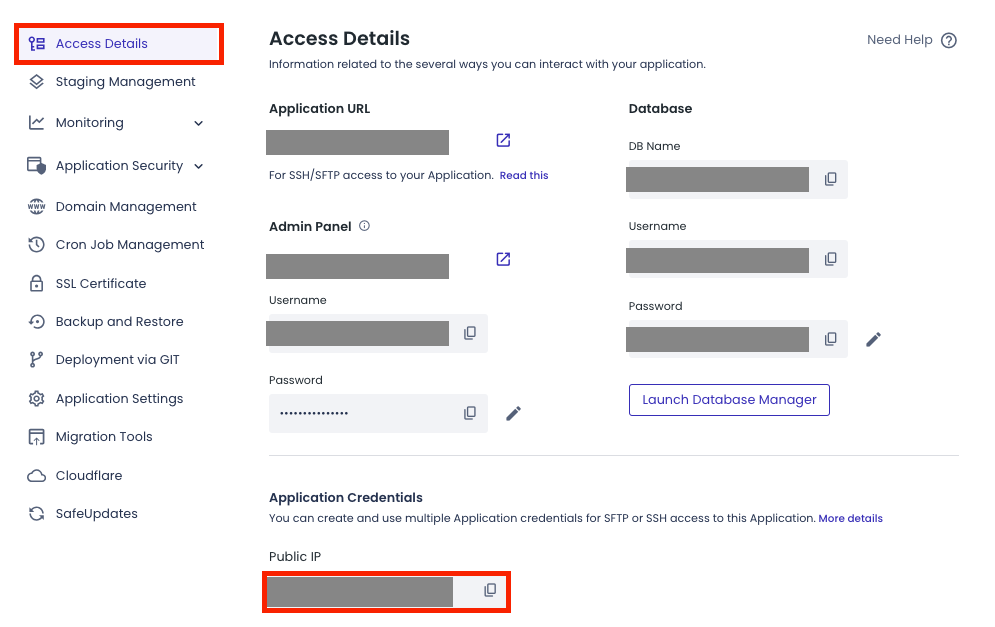This screenshot has height=627, width=995.
Task: Click the Admin Panel Password field
Action: (x=378, y=413)
